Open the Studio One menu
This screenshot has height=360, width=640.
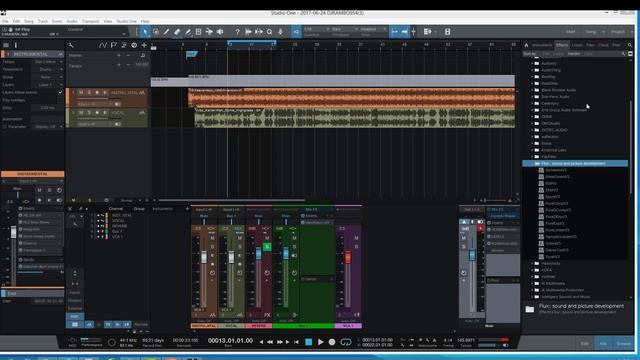(127, 21)
